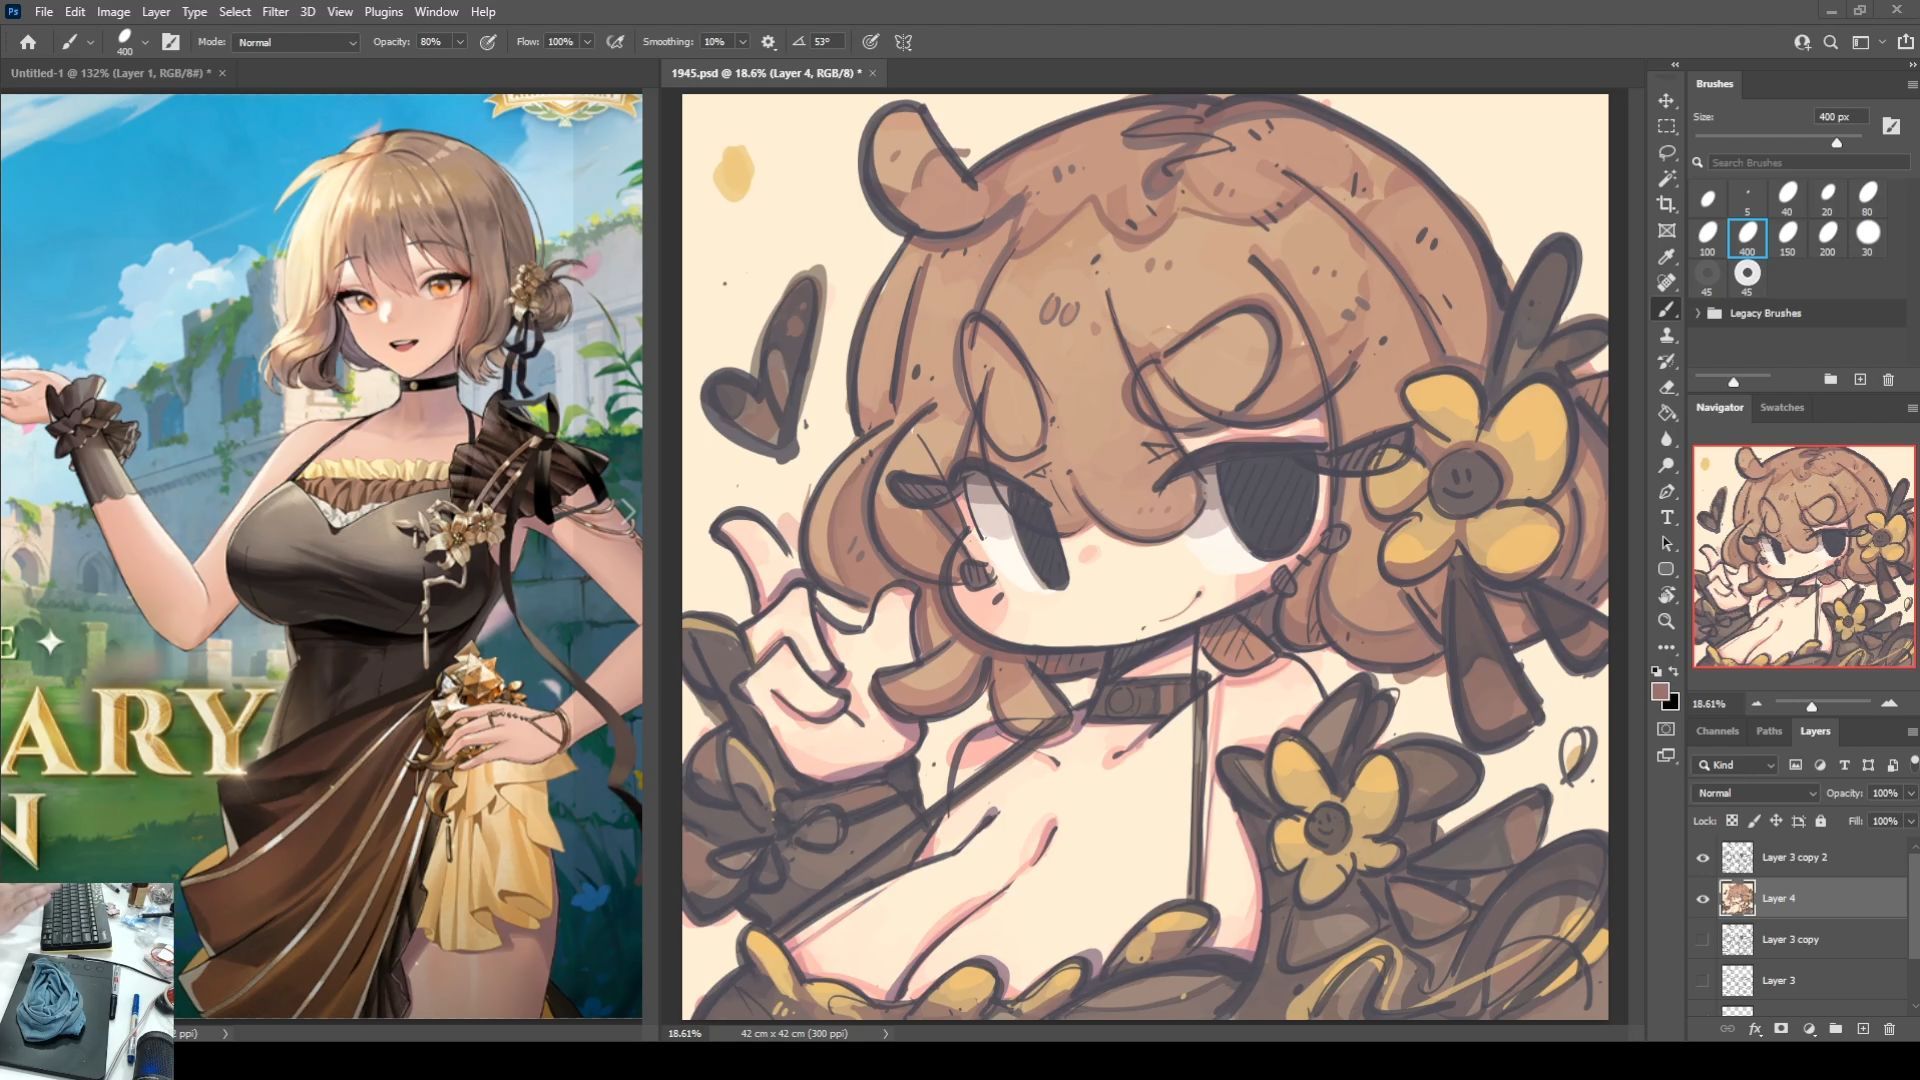Select the Path Selection tool
This screenshot has height=1080, width=1920.
pyautogui.click(x=1666, y=544)
